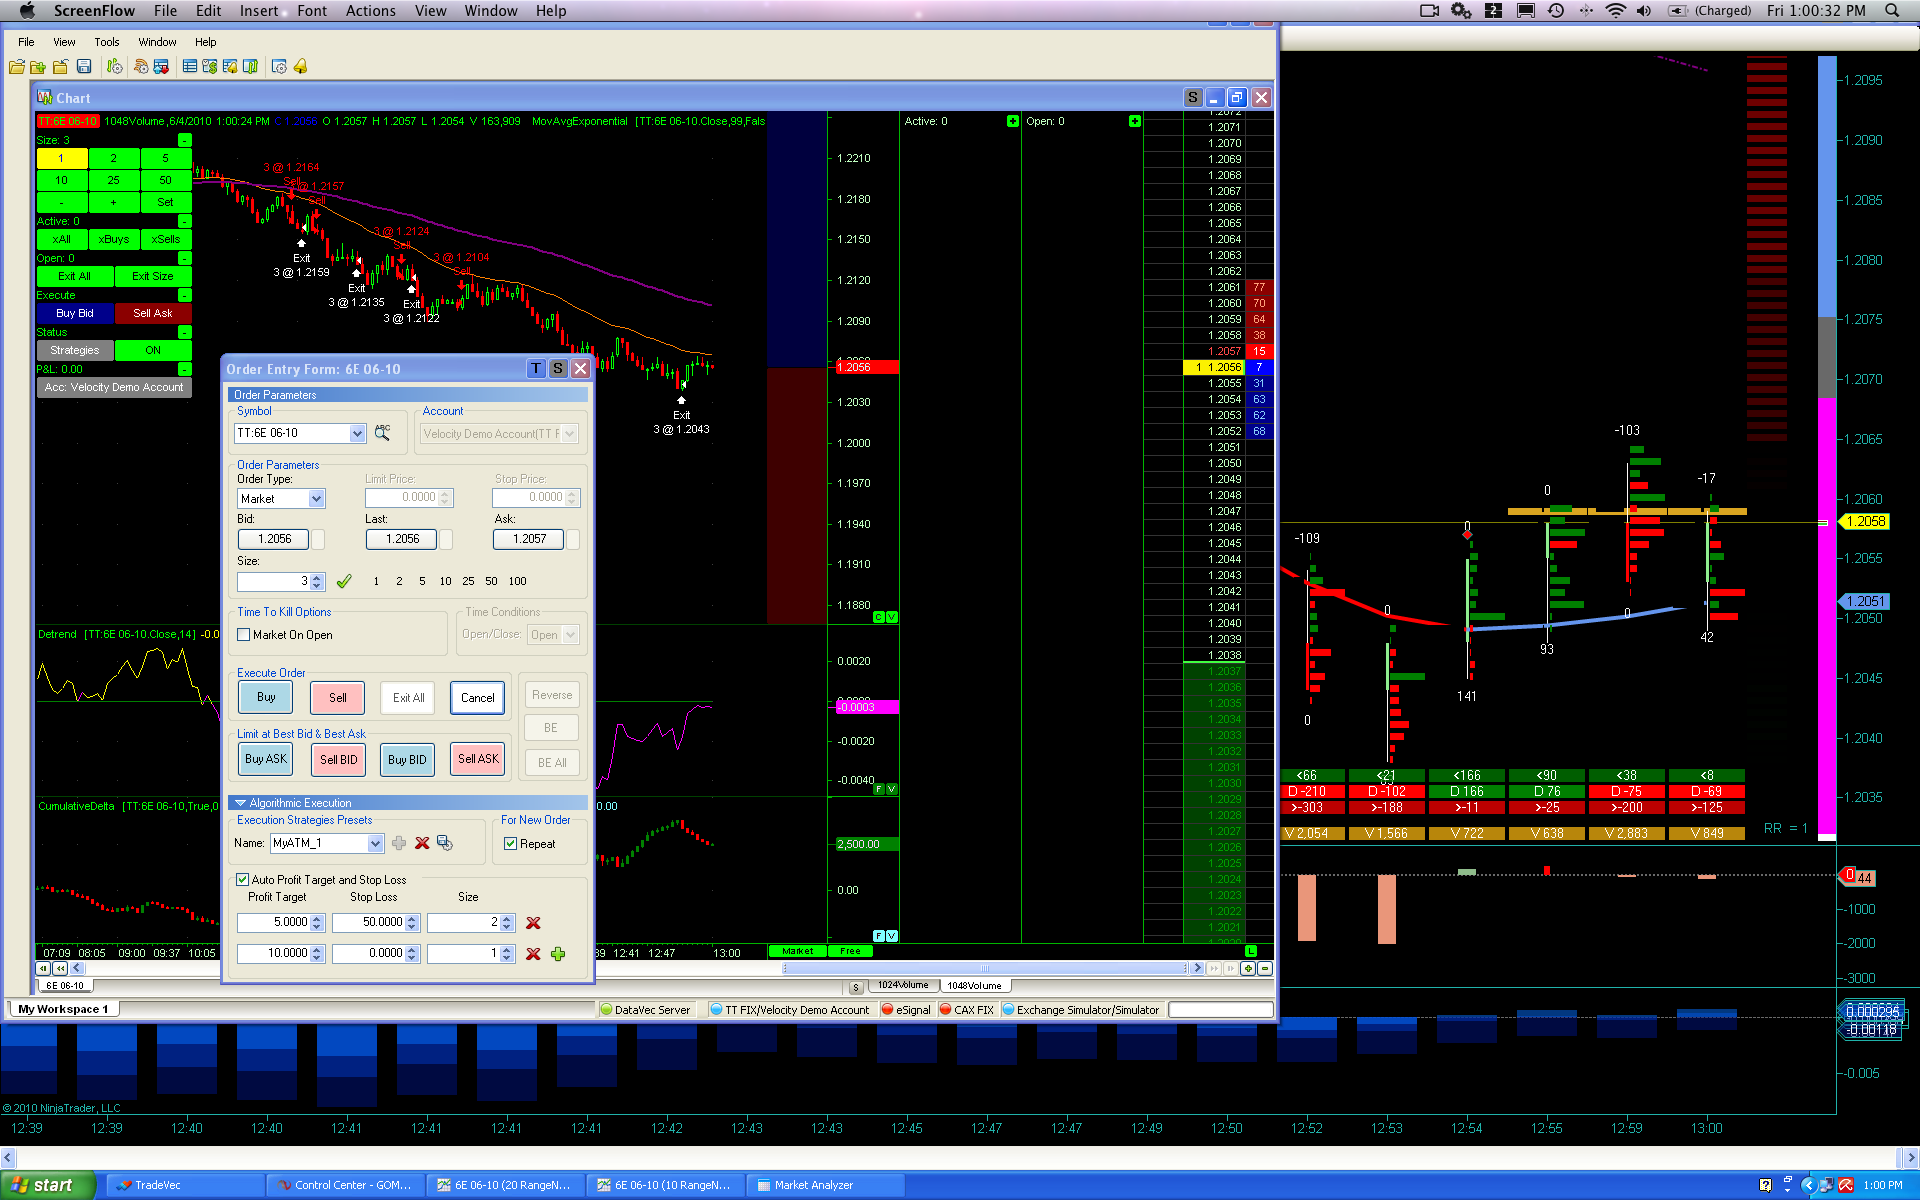Open the Order Type Market dropdown
Image resolution: width=1920 pixels, height=1200 pixels.
coord(316,499)
